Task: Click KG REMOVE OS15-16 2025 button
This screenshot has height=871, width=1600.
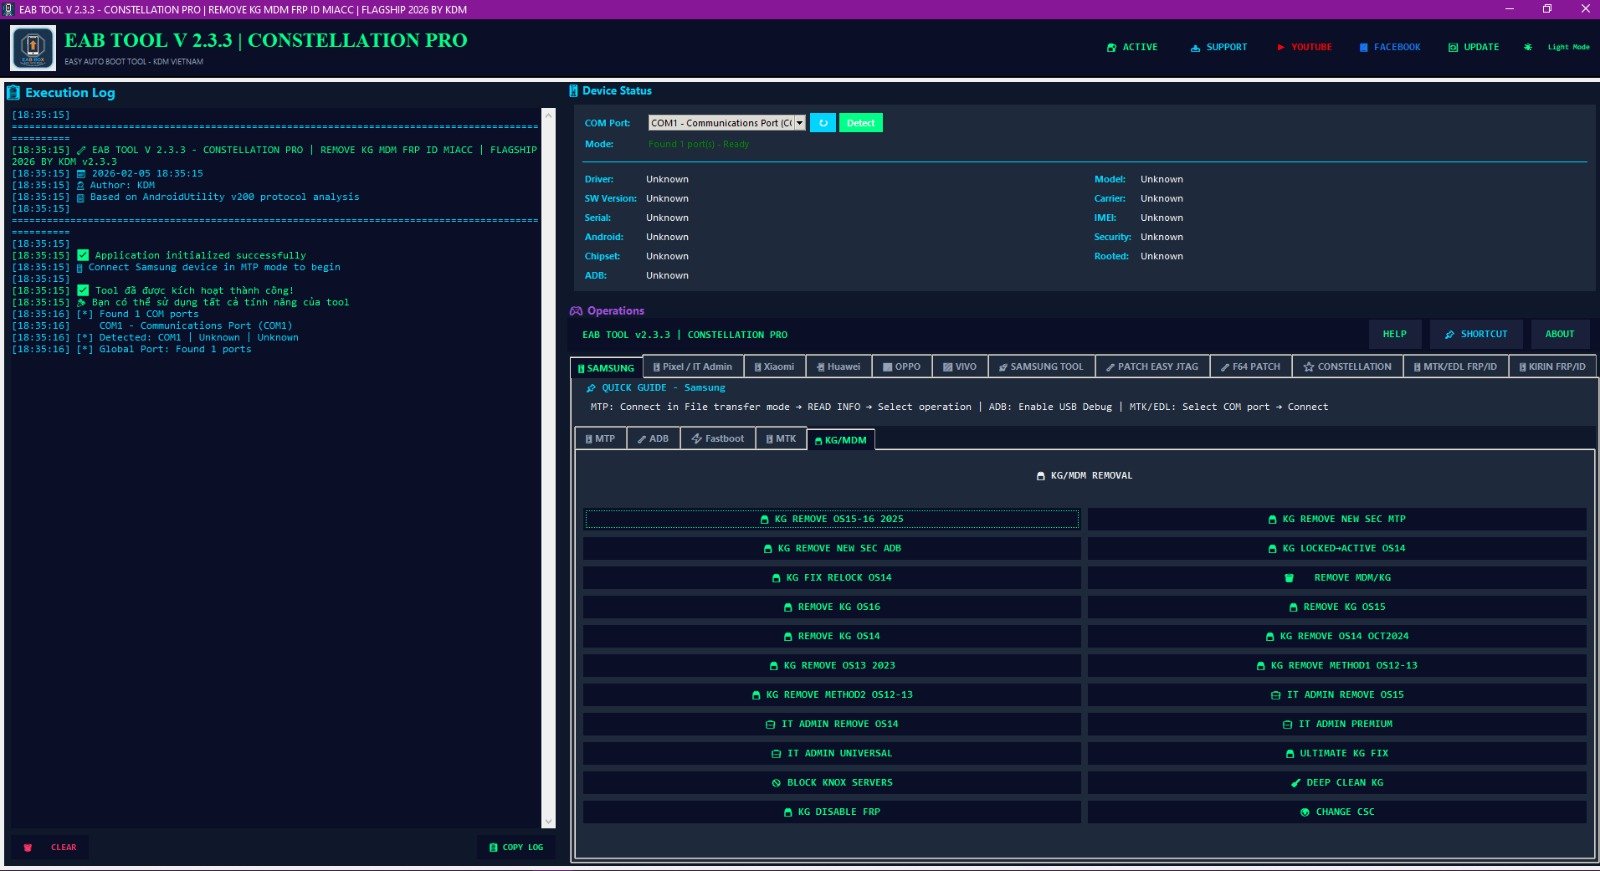Action: pos(832,519)
